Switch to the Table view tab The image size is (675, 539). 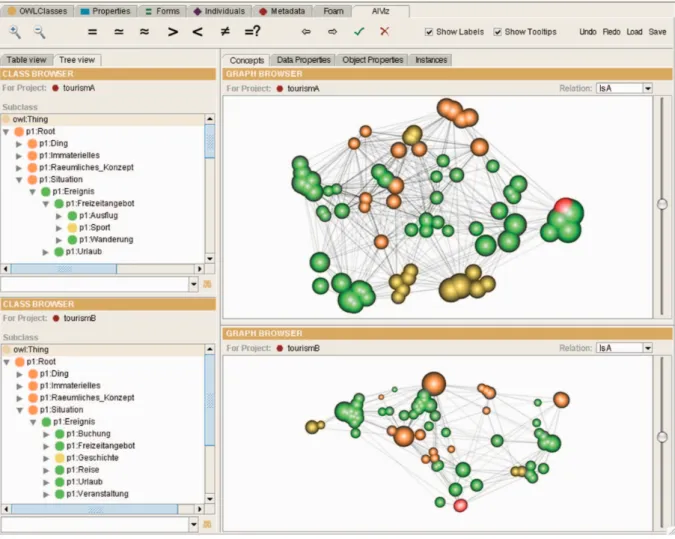(27, 60)
